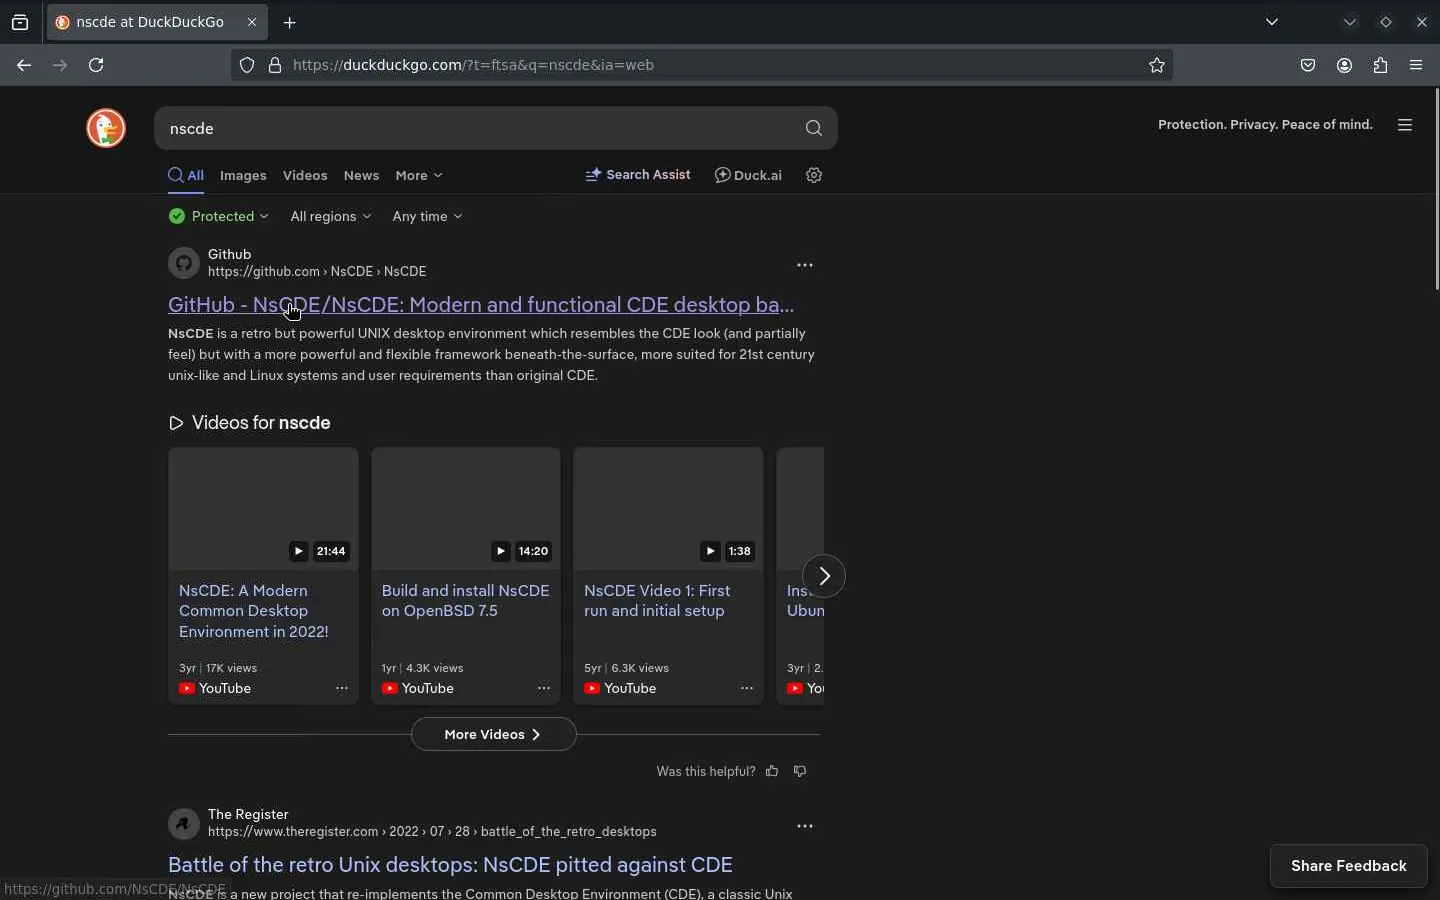Open the 'Build and install NsCDE on OpenBSD' video
Screen dimensions: 1440x900
[x=466, y=601]
